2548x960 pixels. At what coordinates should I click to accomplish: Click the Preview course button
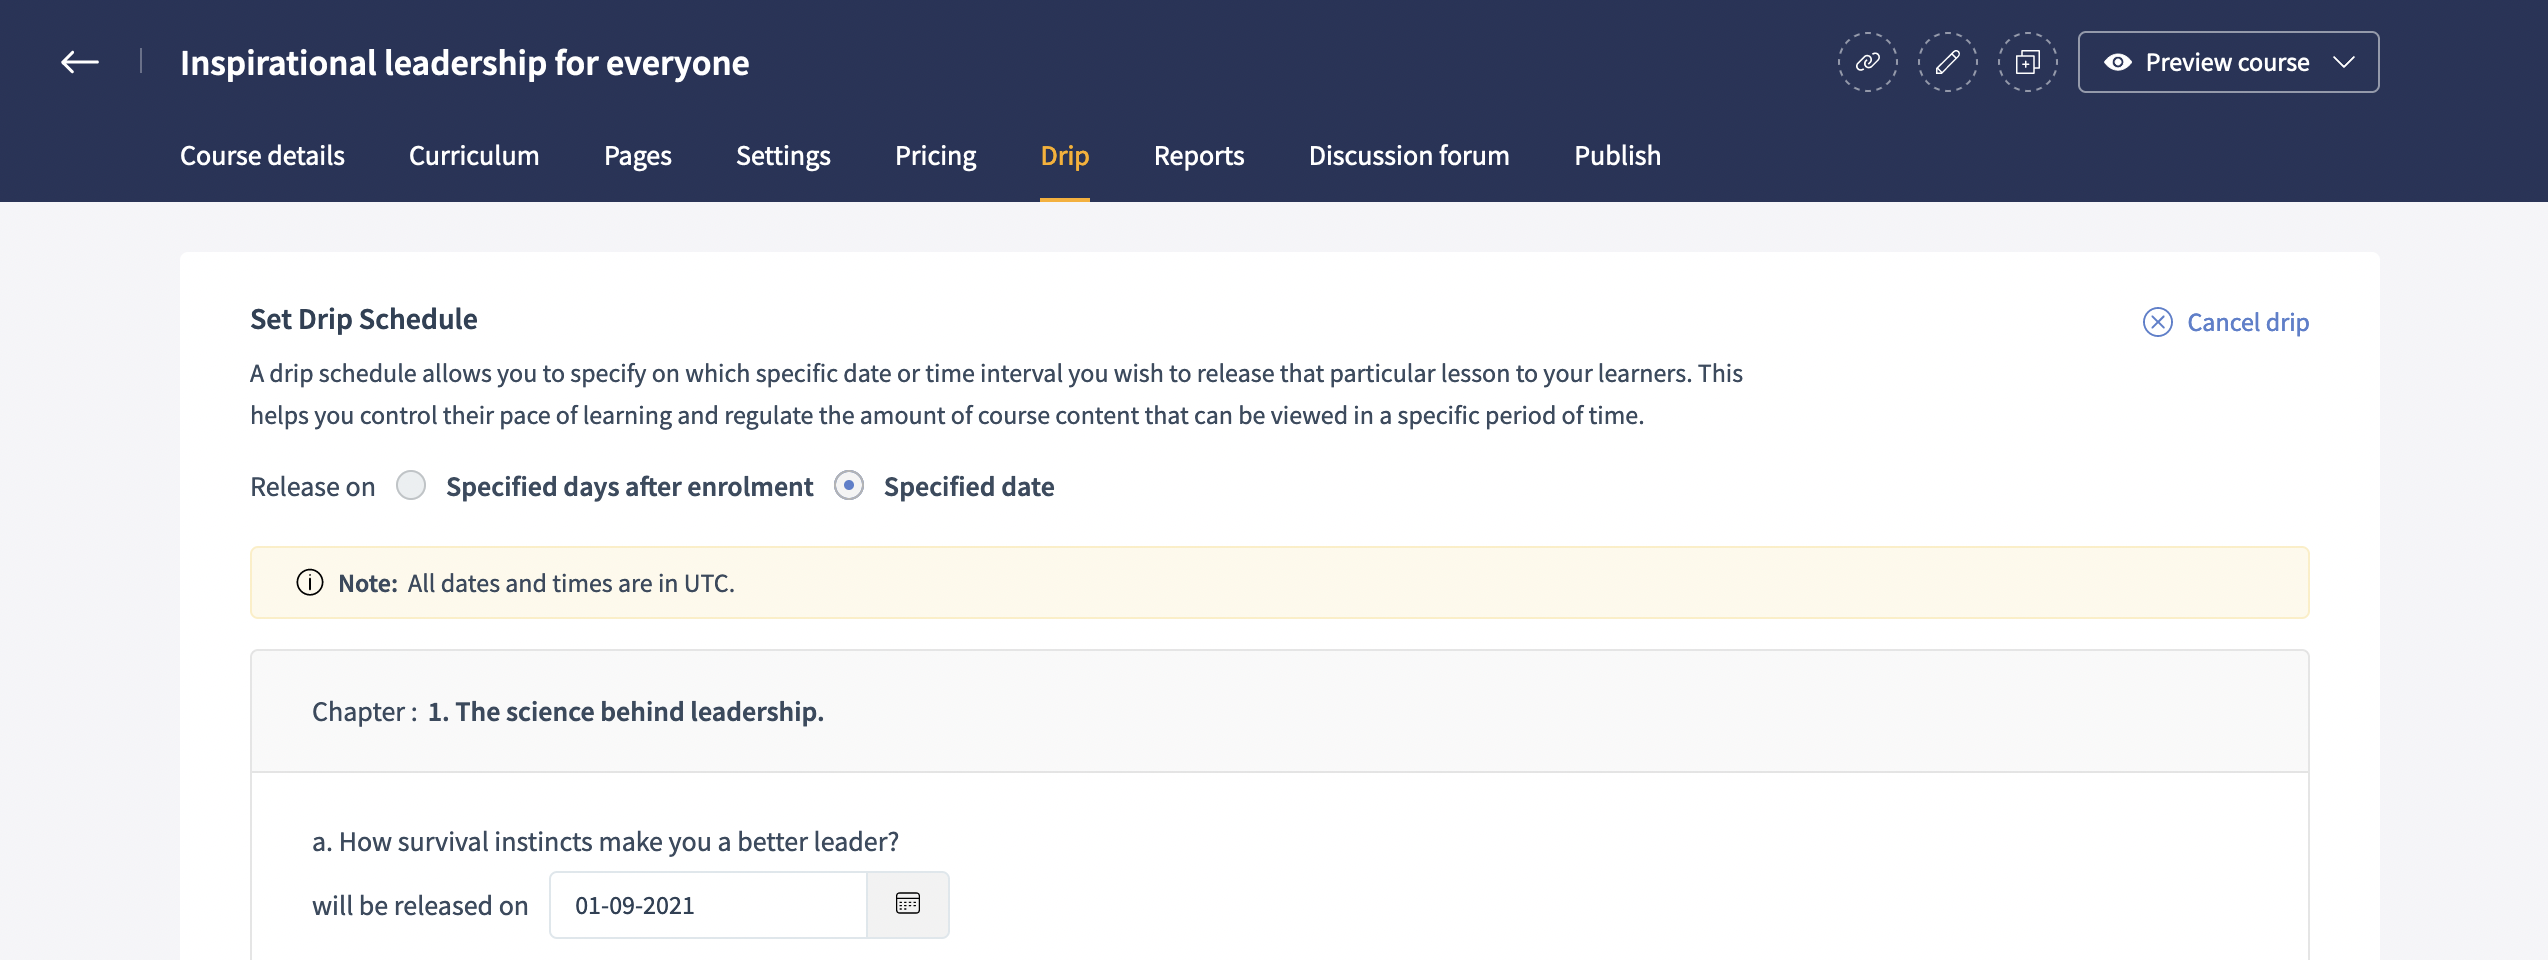(x=2226, y=62)
